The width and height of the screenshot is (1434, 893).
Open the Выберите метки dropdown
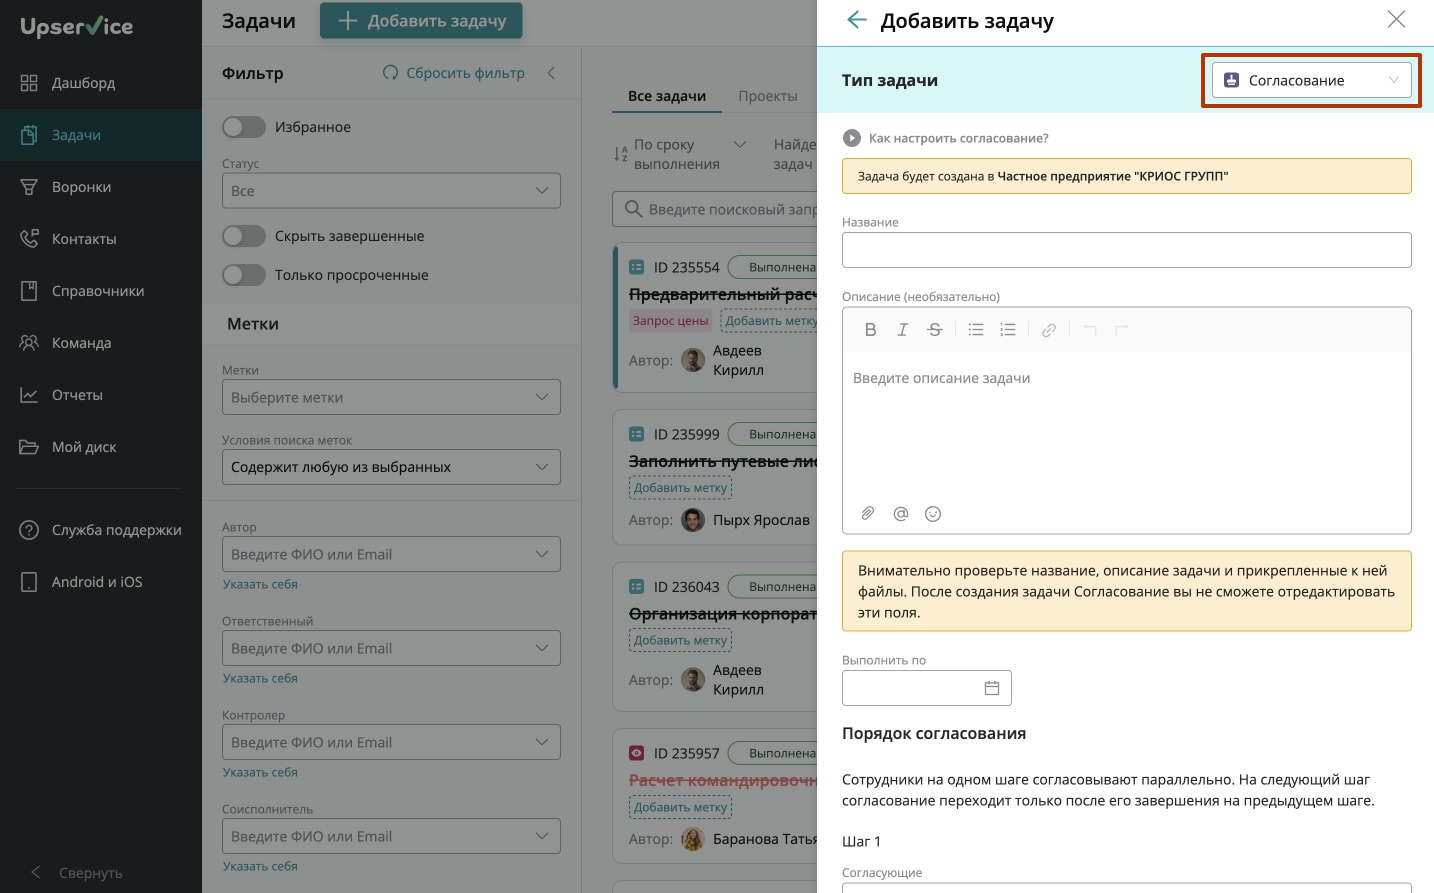391,397
